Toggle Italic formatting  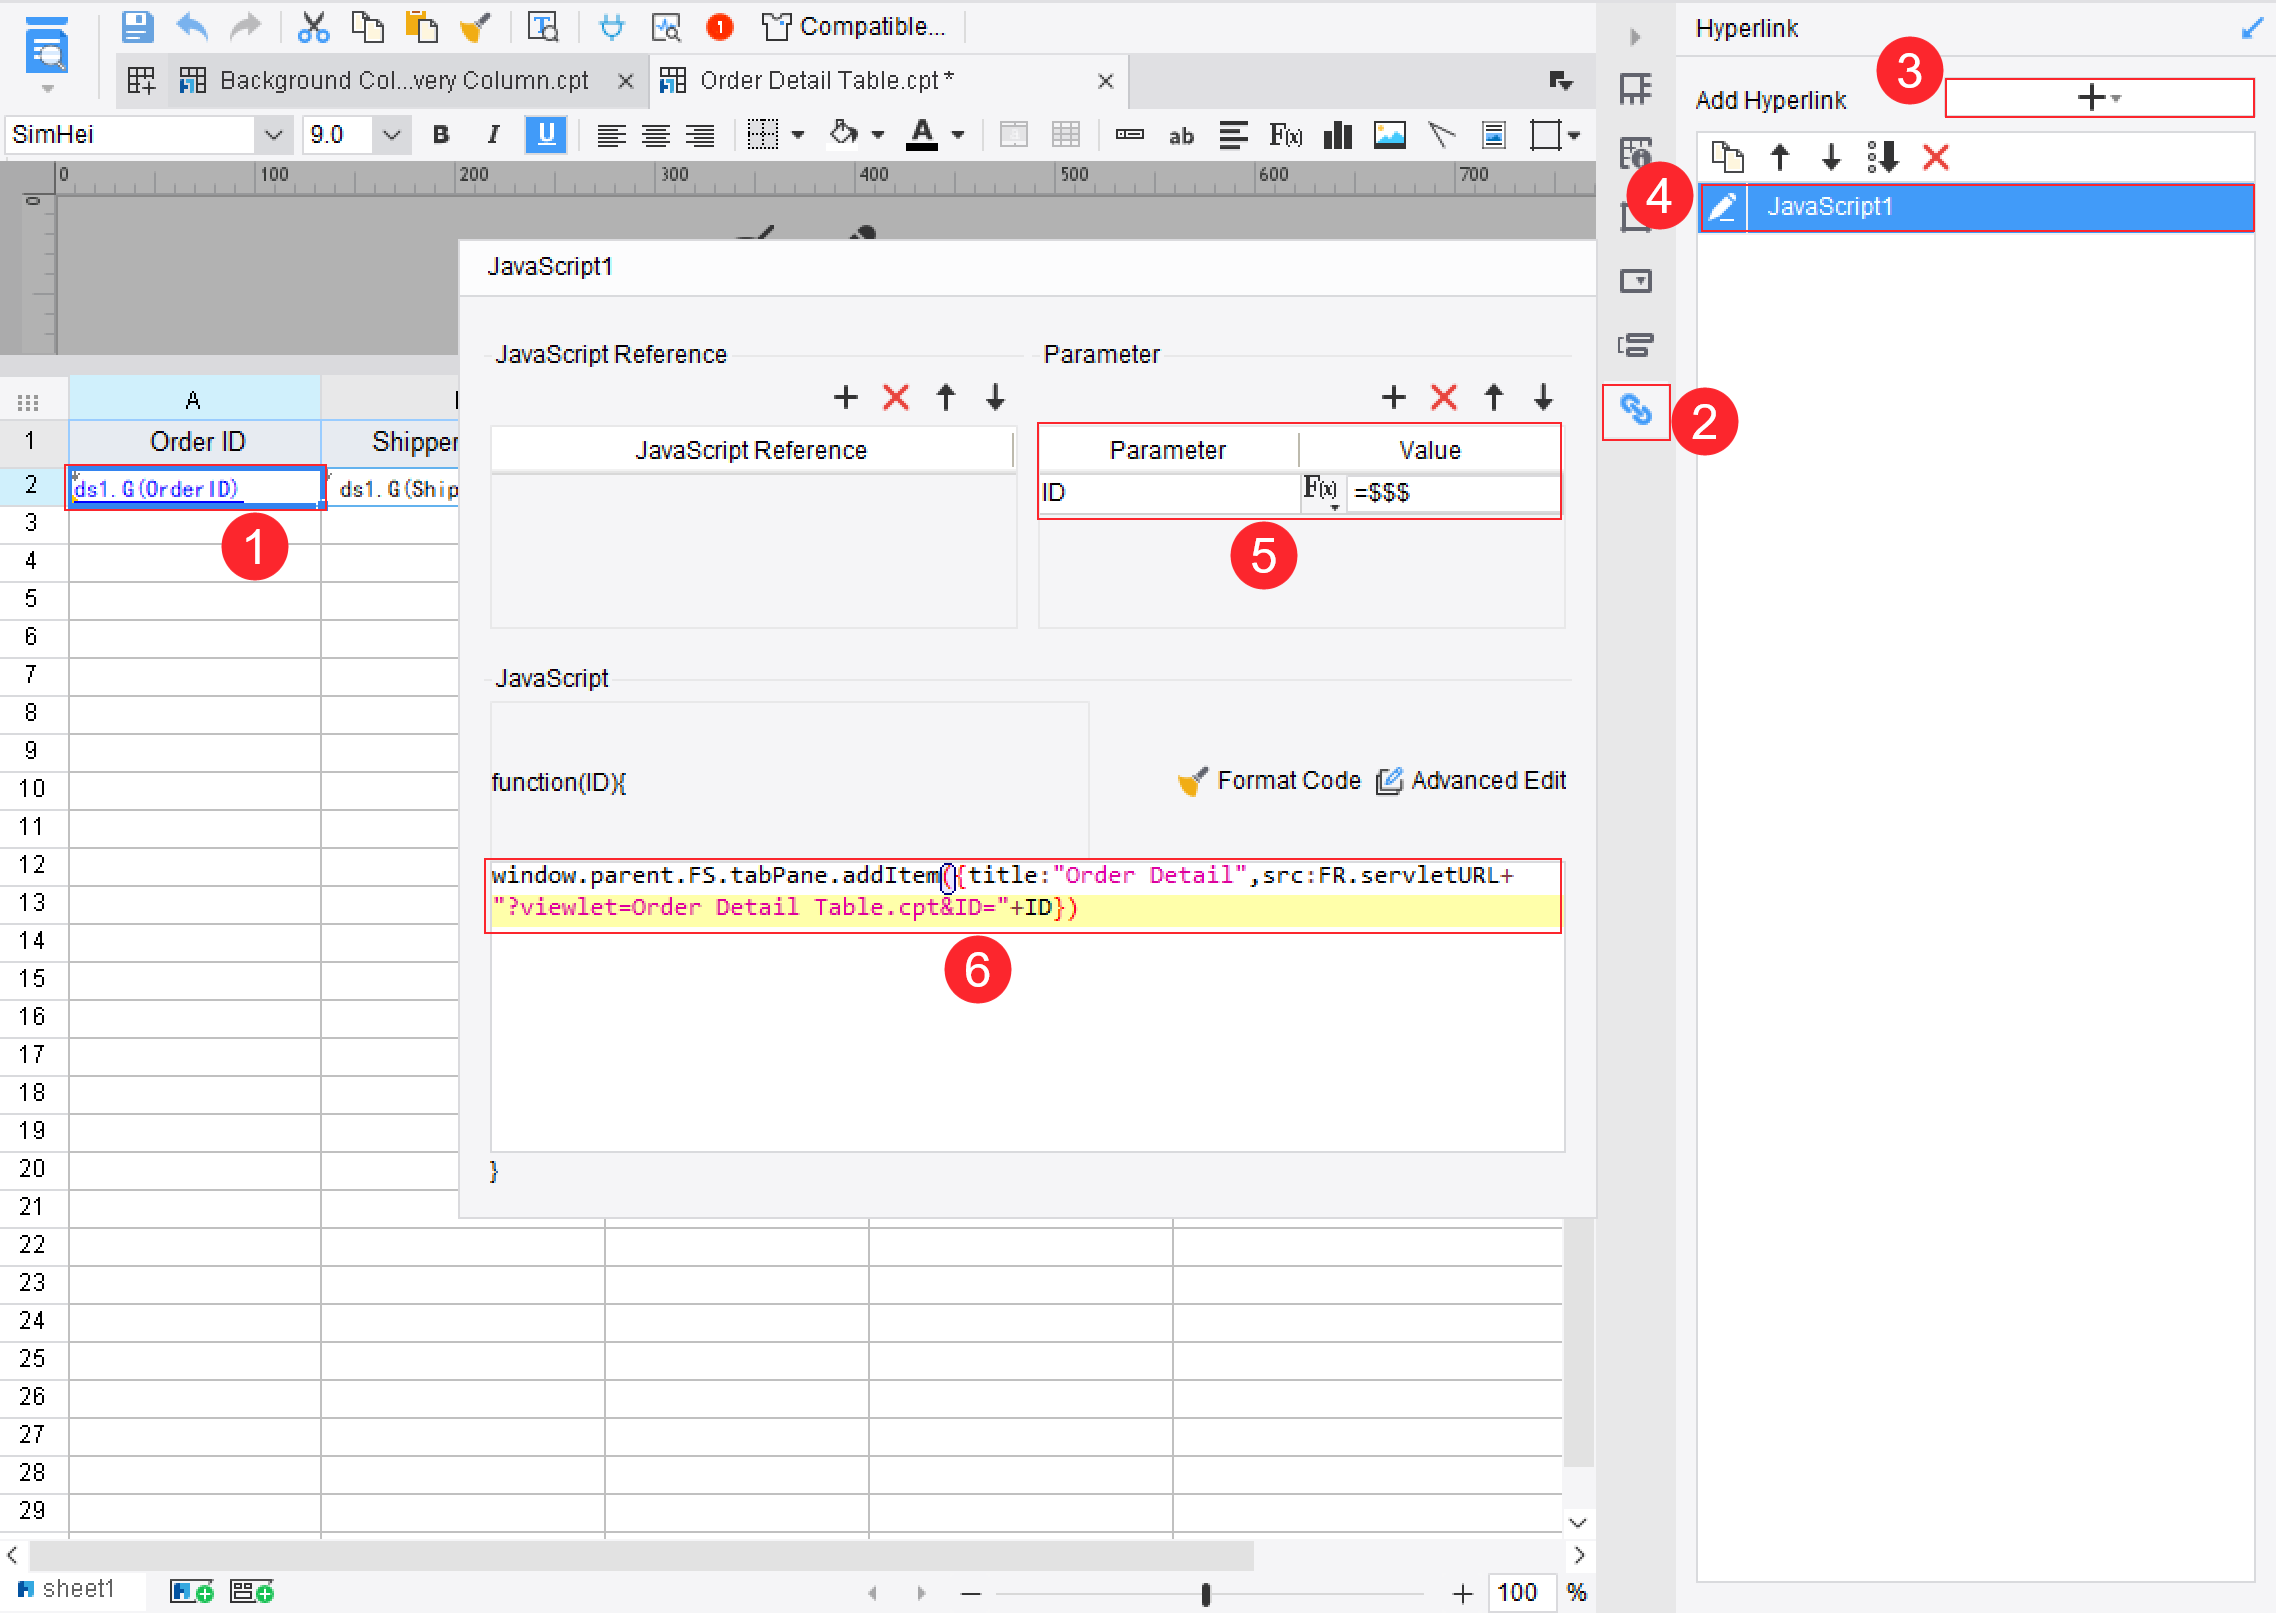[x=492, y=135]
